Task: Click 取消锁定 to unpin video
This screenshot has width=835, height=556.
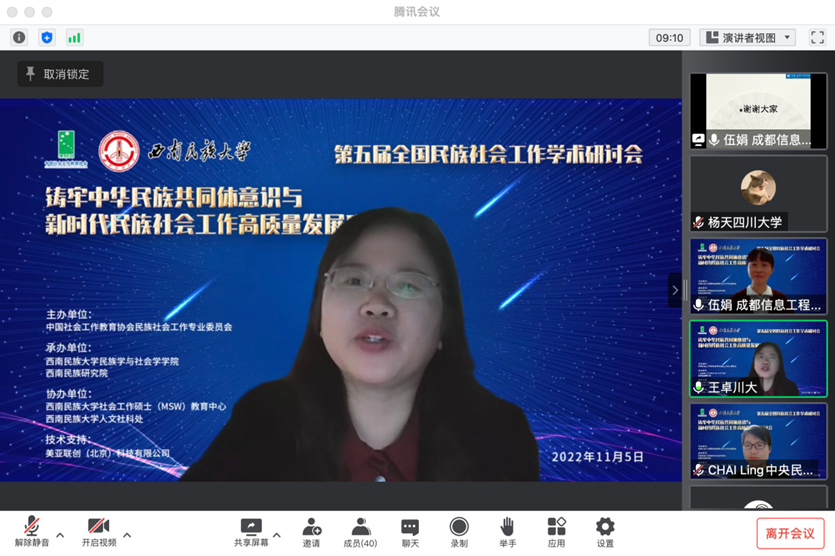Action: [x=59, y=74]
